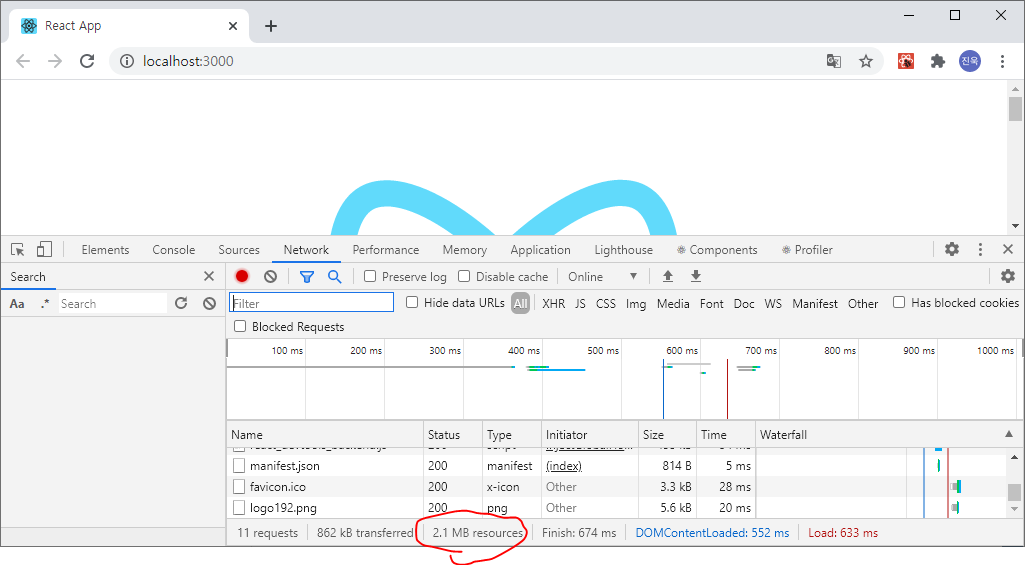This screenshot has height=565, width=1025.
Task: Activate the inspect element picker
Action: click(x=18, y=250)
